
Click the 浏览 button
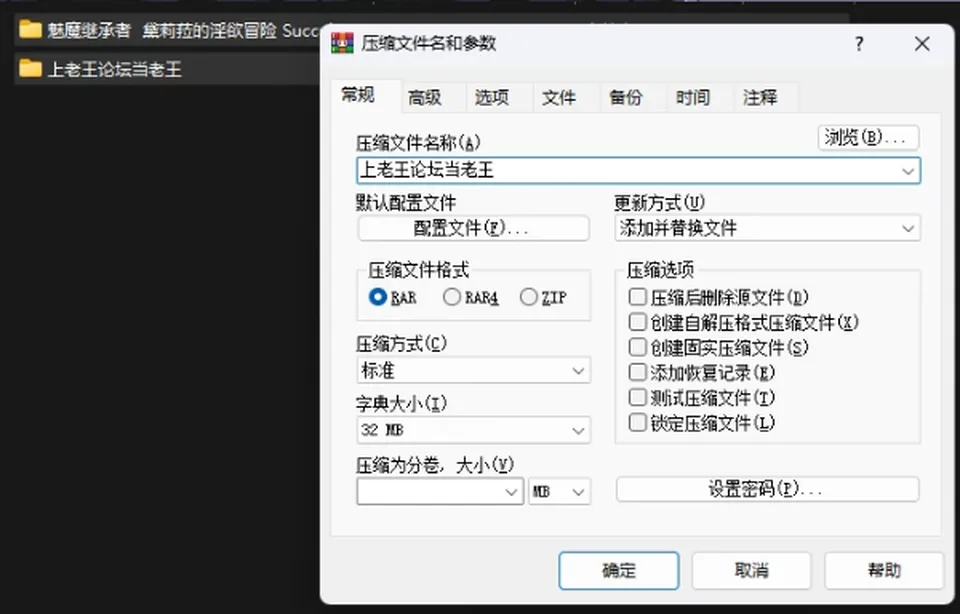pos(868,138)
